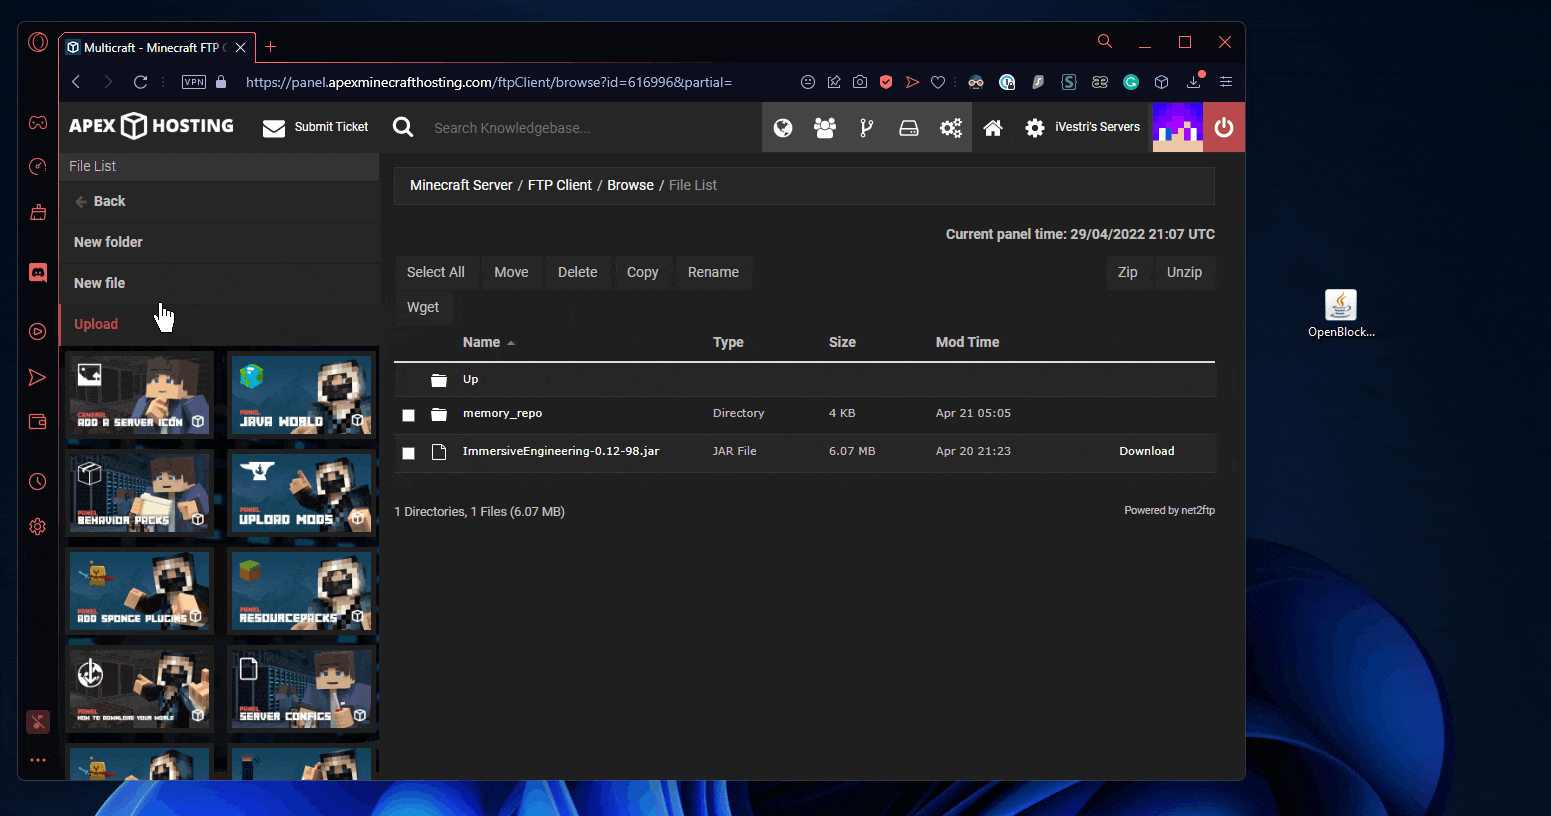Open the clock history icon in the sidebar
1551x816 pixels.
tap(37, 481)
